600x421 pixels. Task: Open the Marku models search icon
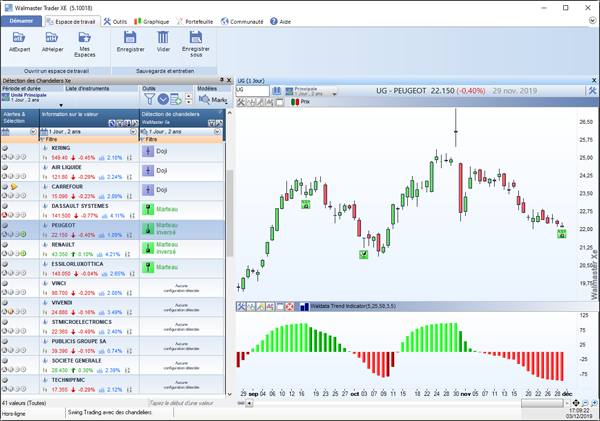204,100
